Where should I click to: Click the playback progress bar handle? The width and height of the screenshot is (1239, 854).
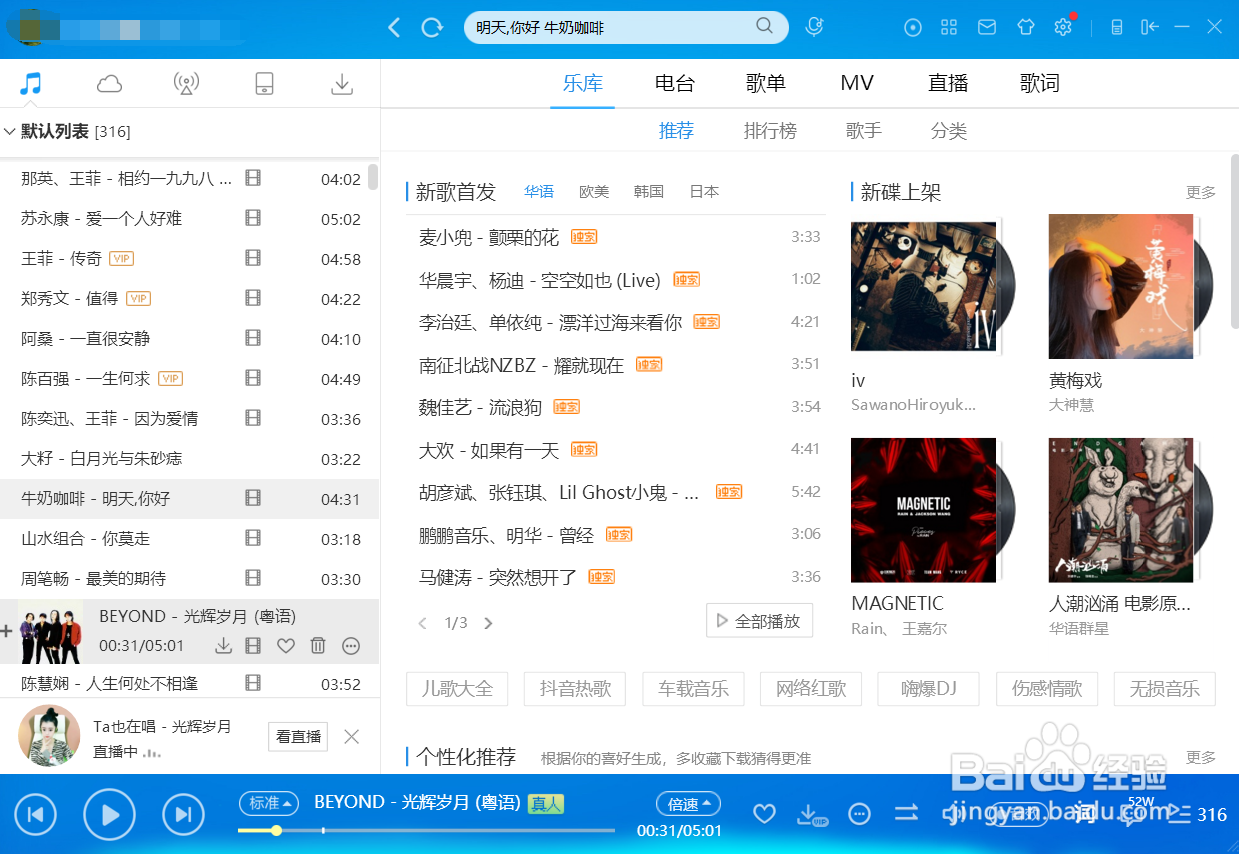click(x=276, y=830)
